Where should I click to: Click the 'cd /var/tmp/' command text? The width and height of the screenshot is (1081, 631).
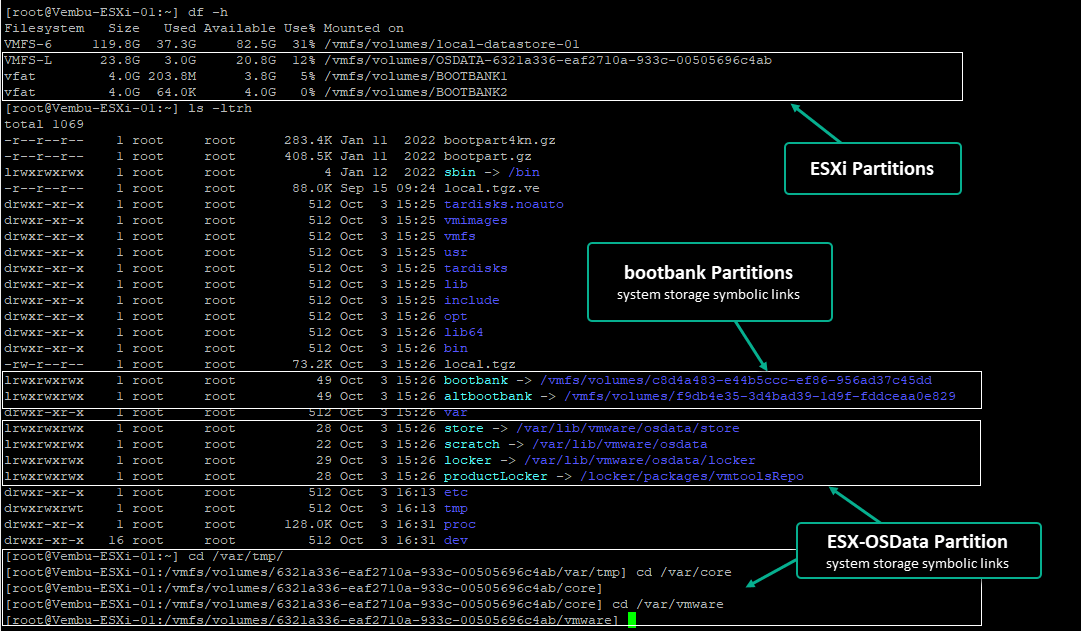pyautogui.click(x=236, y=556)
